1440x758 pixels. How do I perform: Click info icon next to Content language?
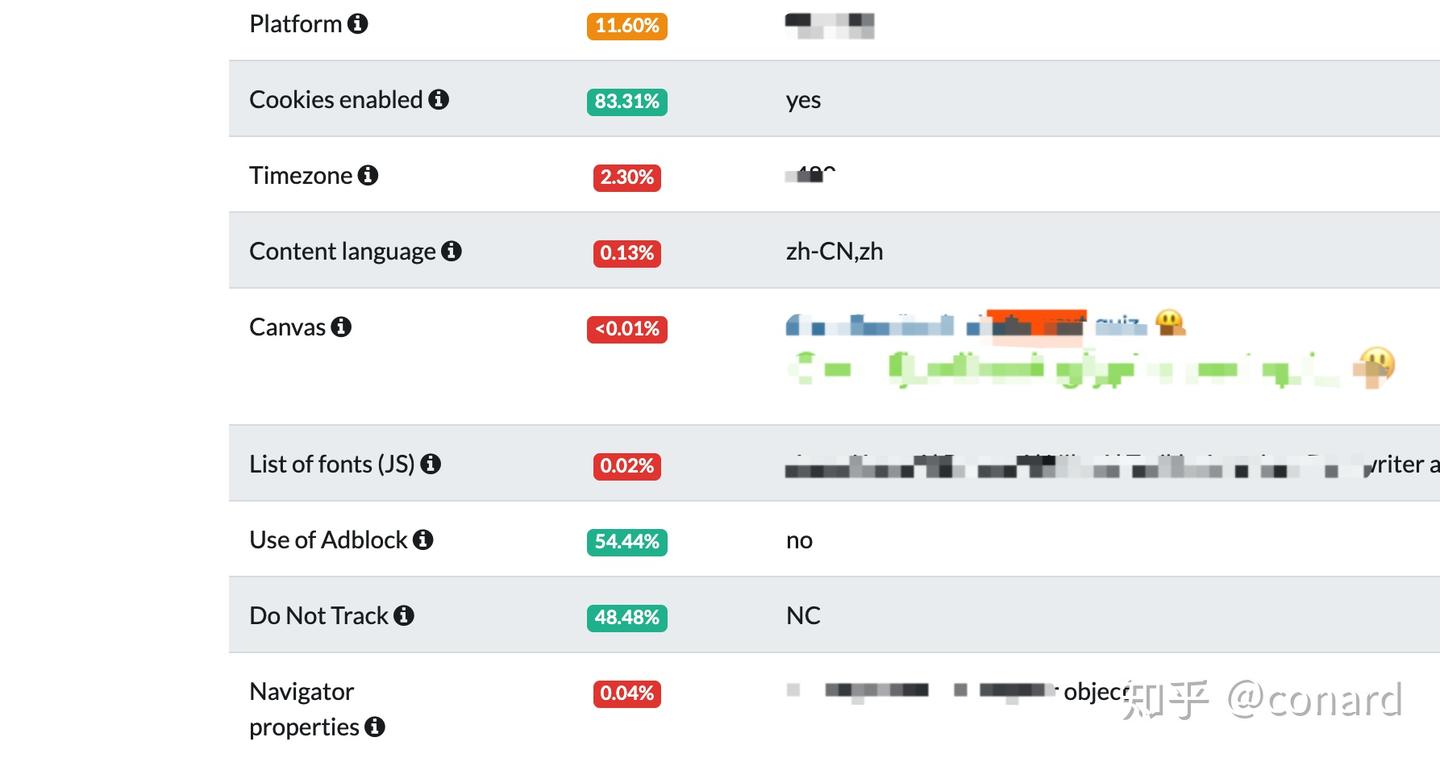point(452,251)
